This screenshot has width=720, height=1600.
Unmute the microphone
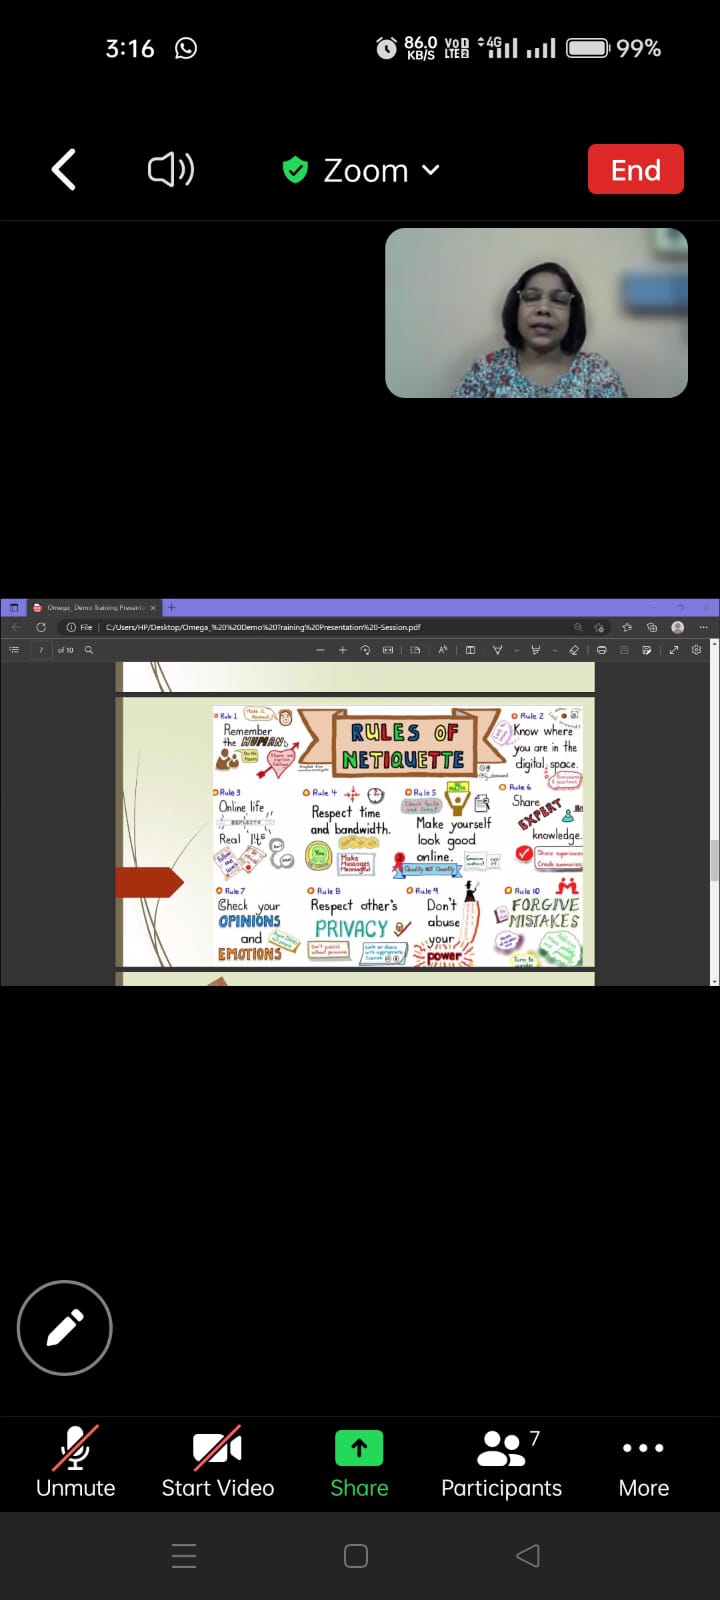(x=76, y=1462)
